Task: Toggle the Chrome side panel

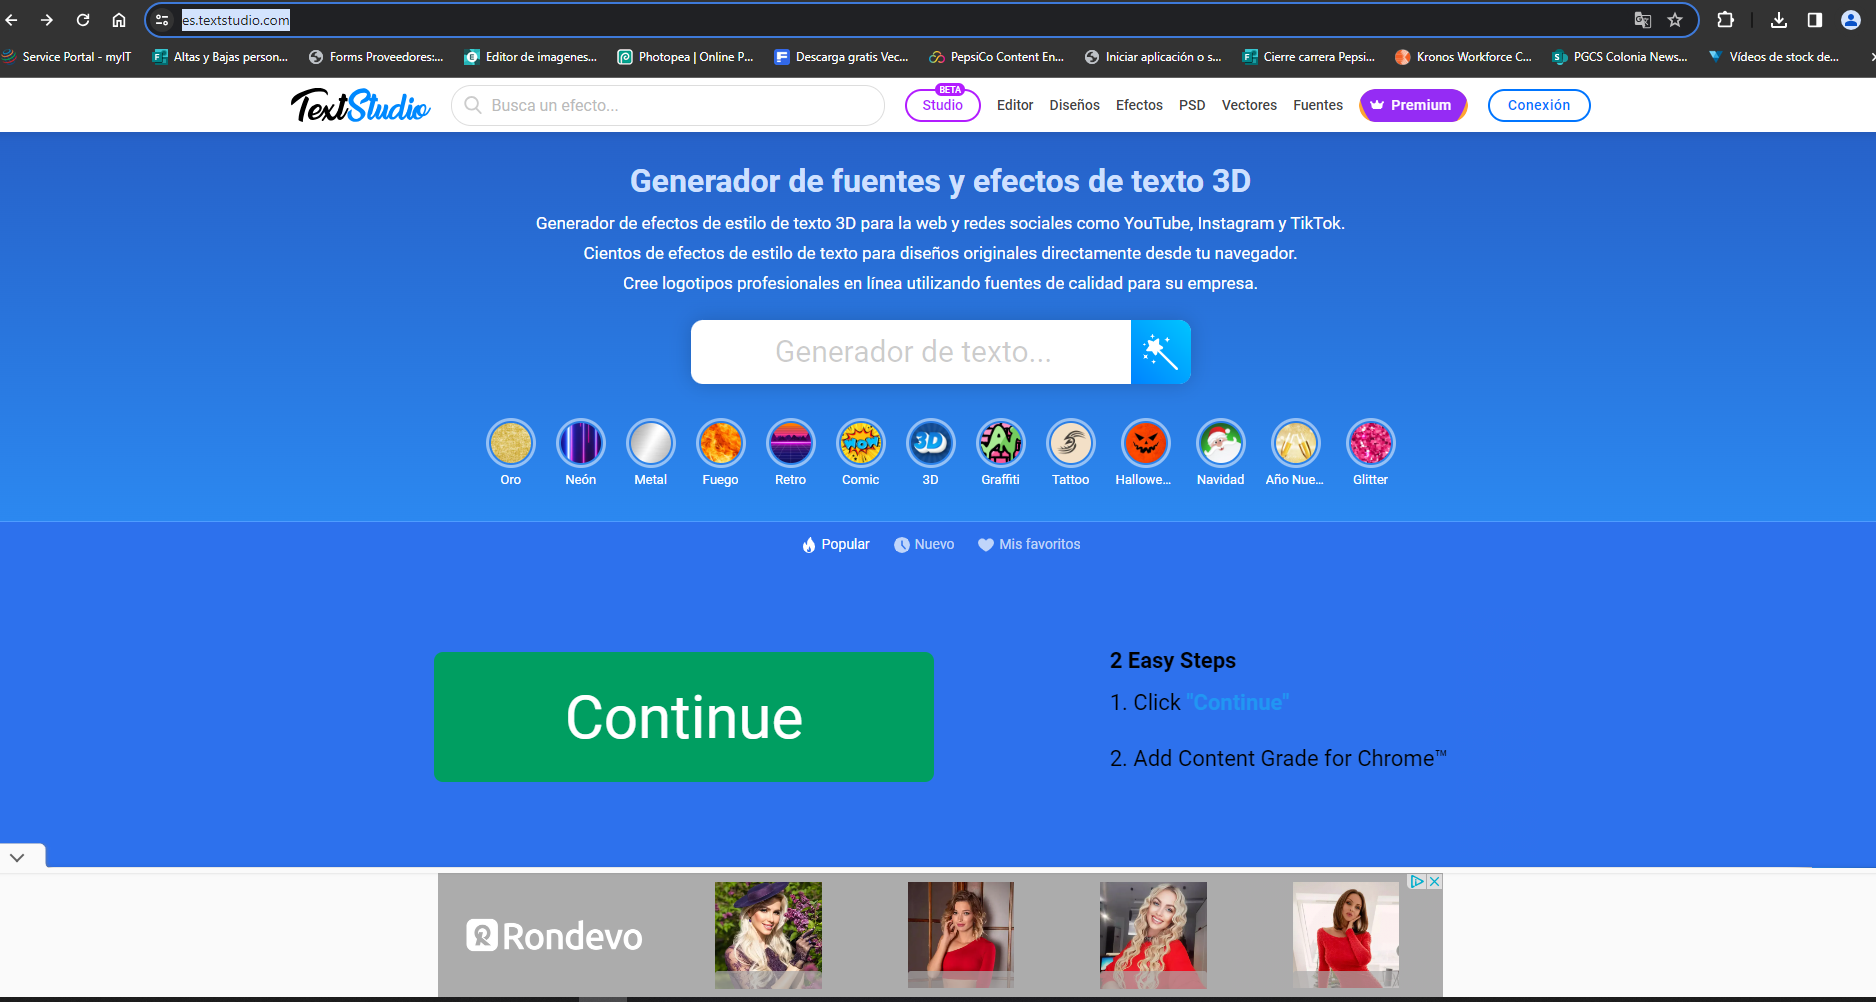Action: (1814, 20)
